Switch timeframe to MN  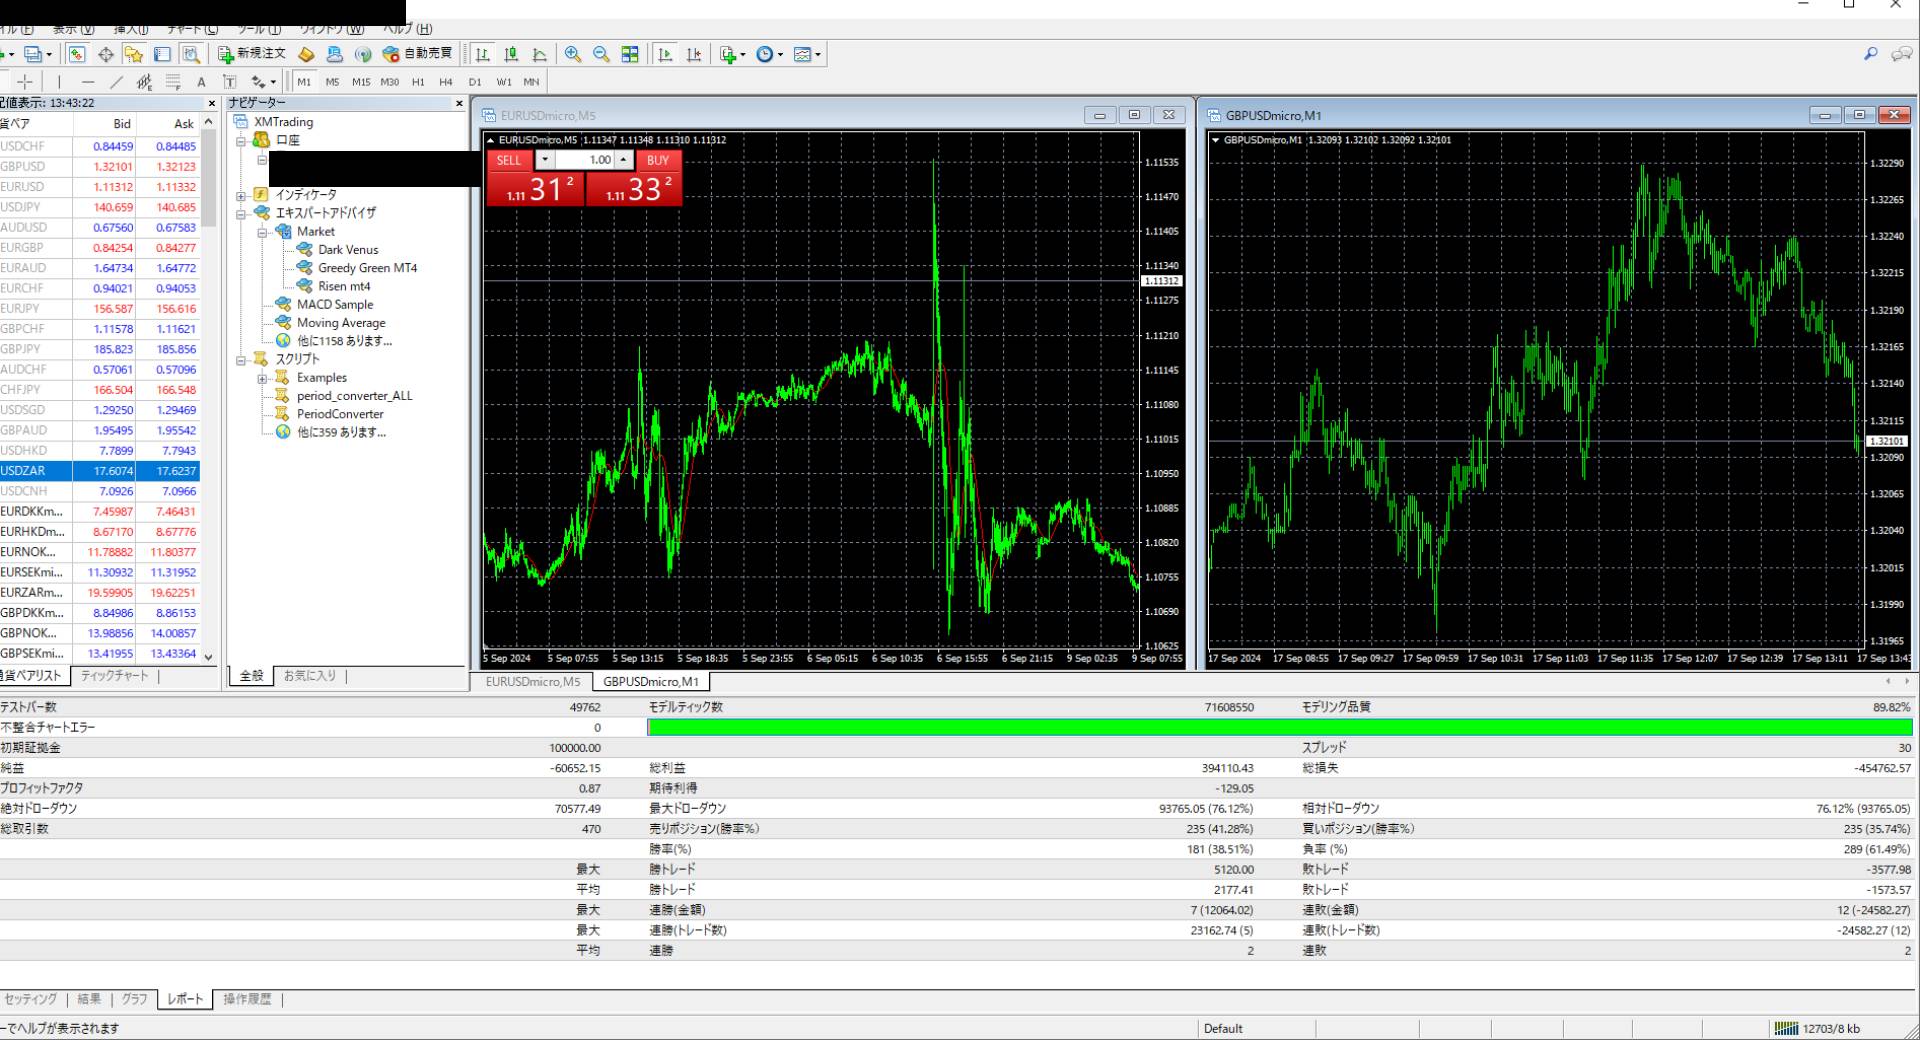pyautogui.click(x=531, y=82)
